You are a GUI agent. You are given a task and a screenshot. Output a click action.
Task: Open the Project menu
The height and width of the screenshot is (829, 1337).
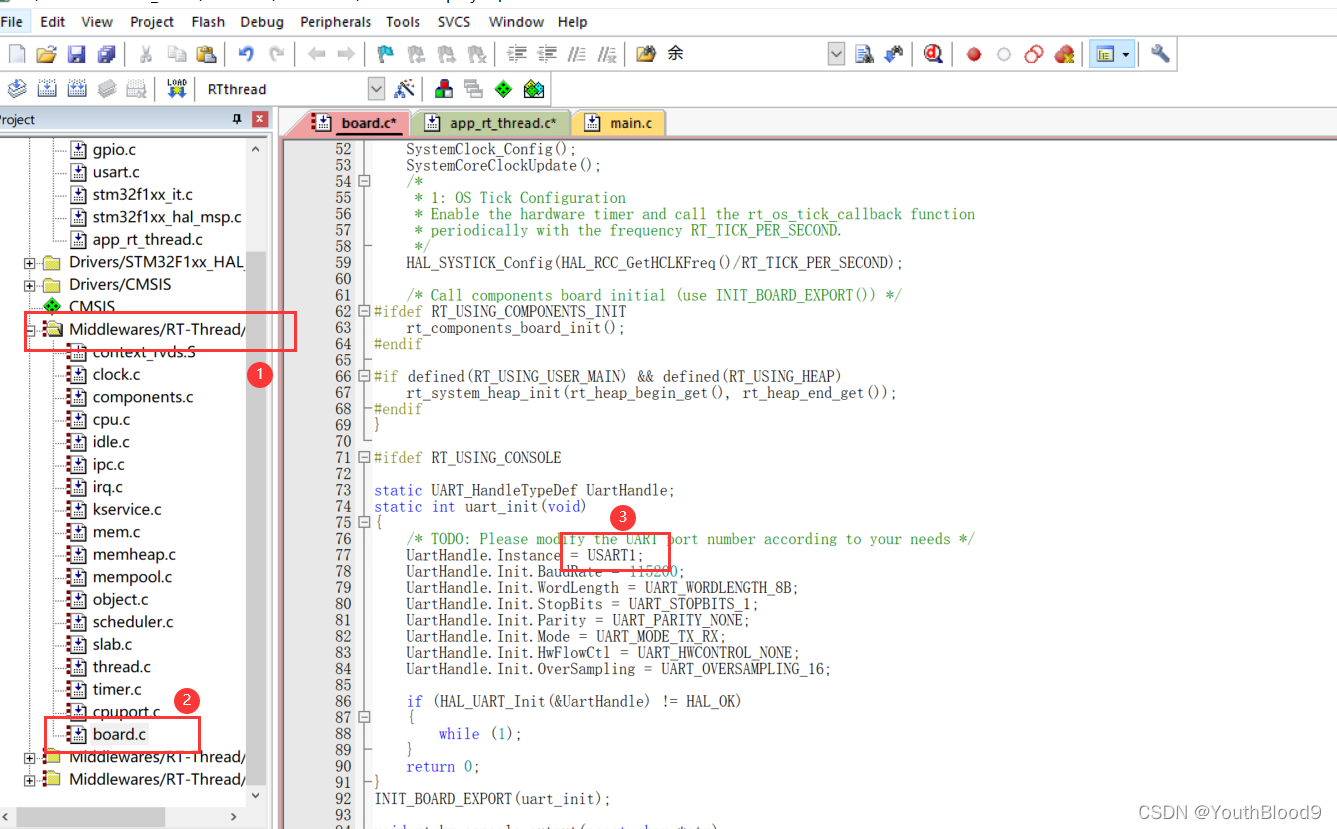point(152,21)
